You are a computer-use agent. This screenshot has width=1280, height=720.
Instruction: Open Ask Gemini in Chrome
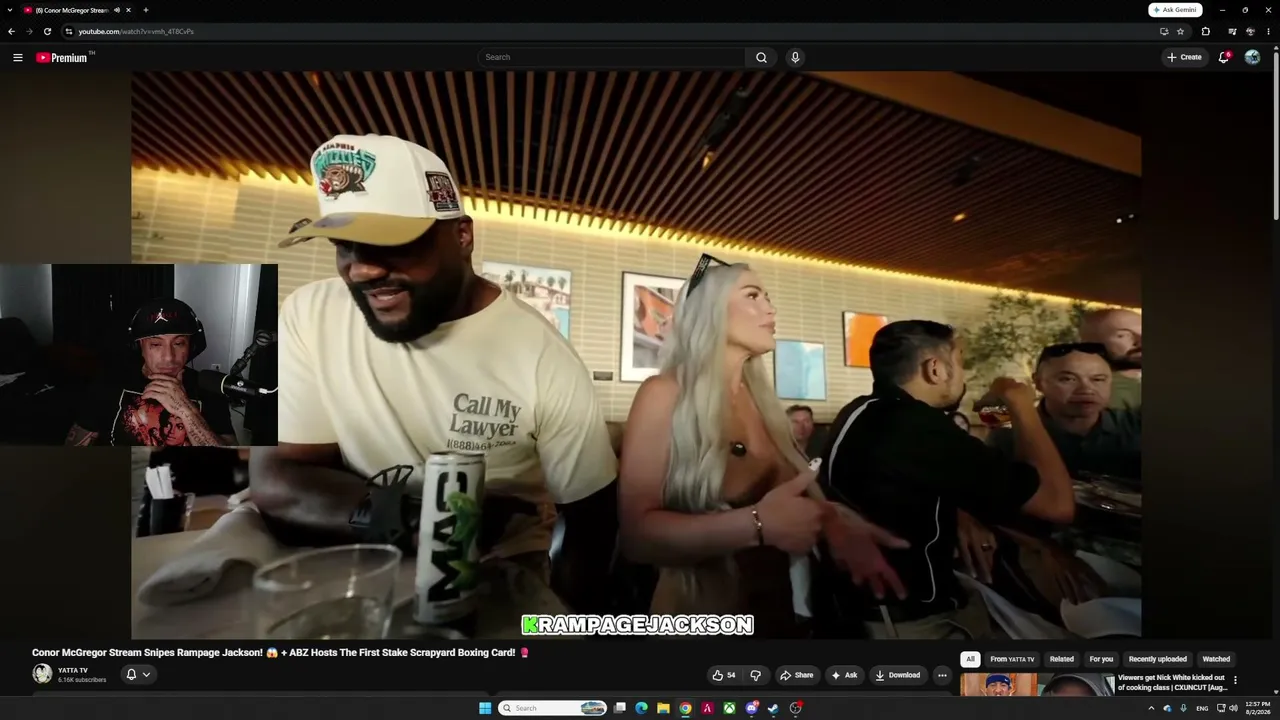(x=1175, y=9)
